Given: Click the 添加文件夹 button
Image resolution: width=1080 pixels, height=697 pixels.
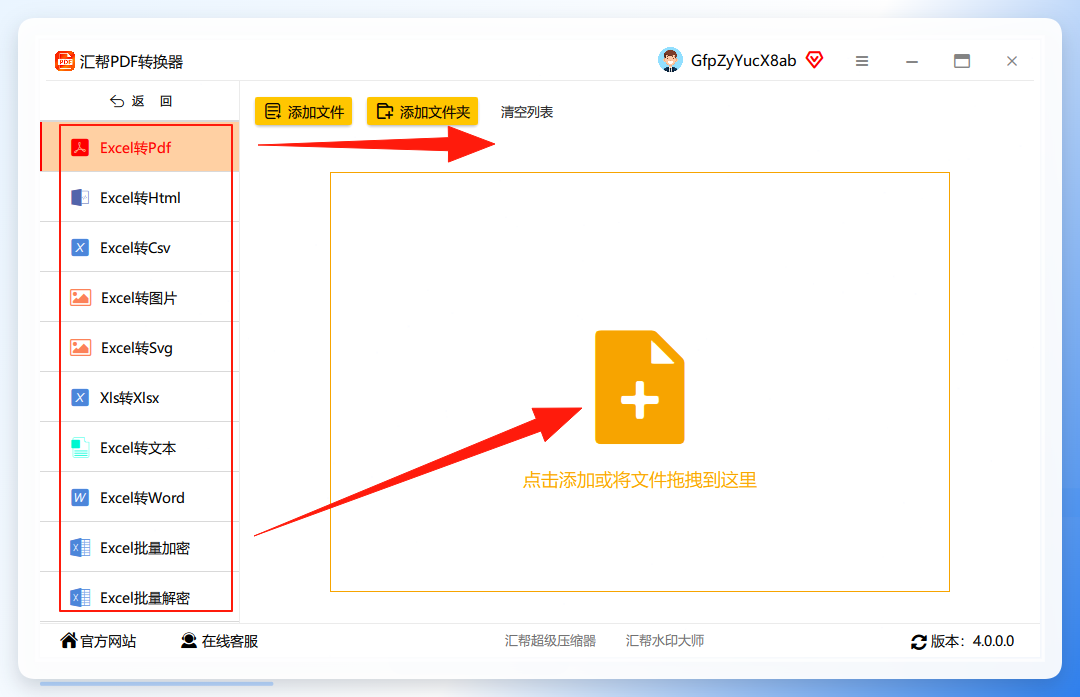Looking at the screenshot, I should [422, 112].
